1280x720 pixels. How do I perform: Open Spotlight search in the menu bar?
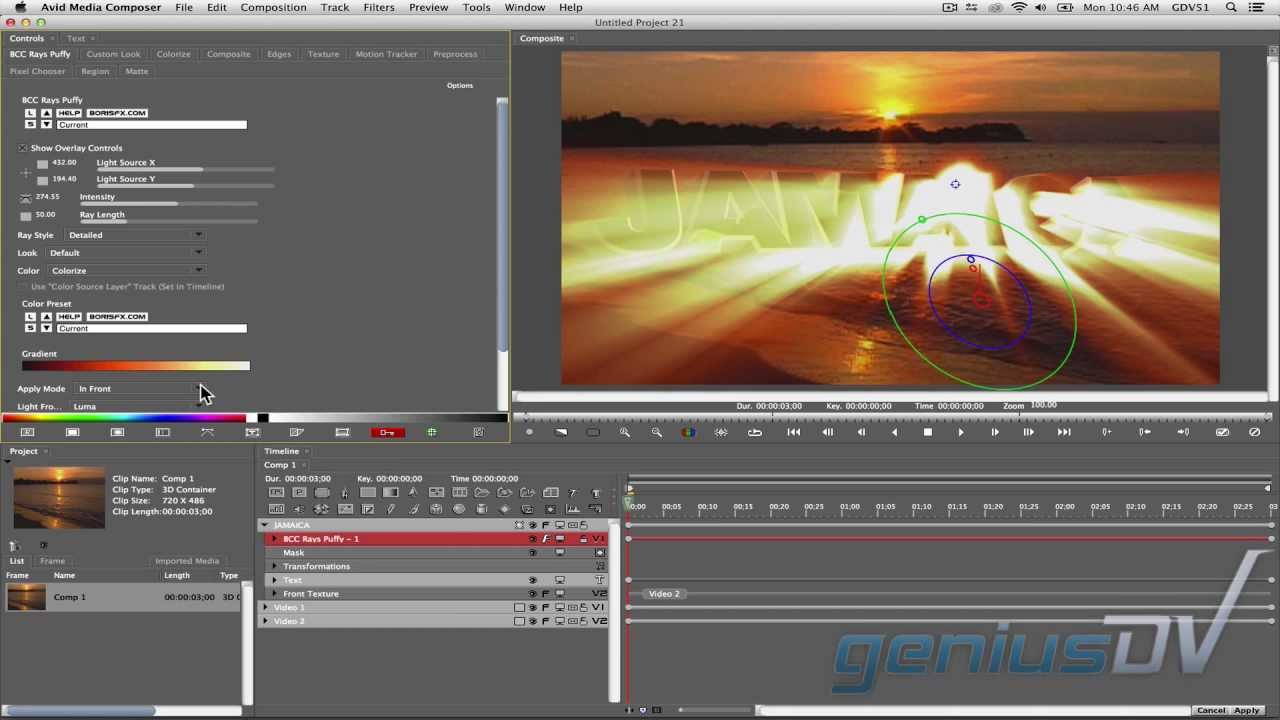point(1231,7)
